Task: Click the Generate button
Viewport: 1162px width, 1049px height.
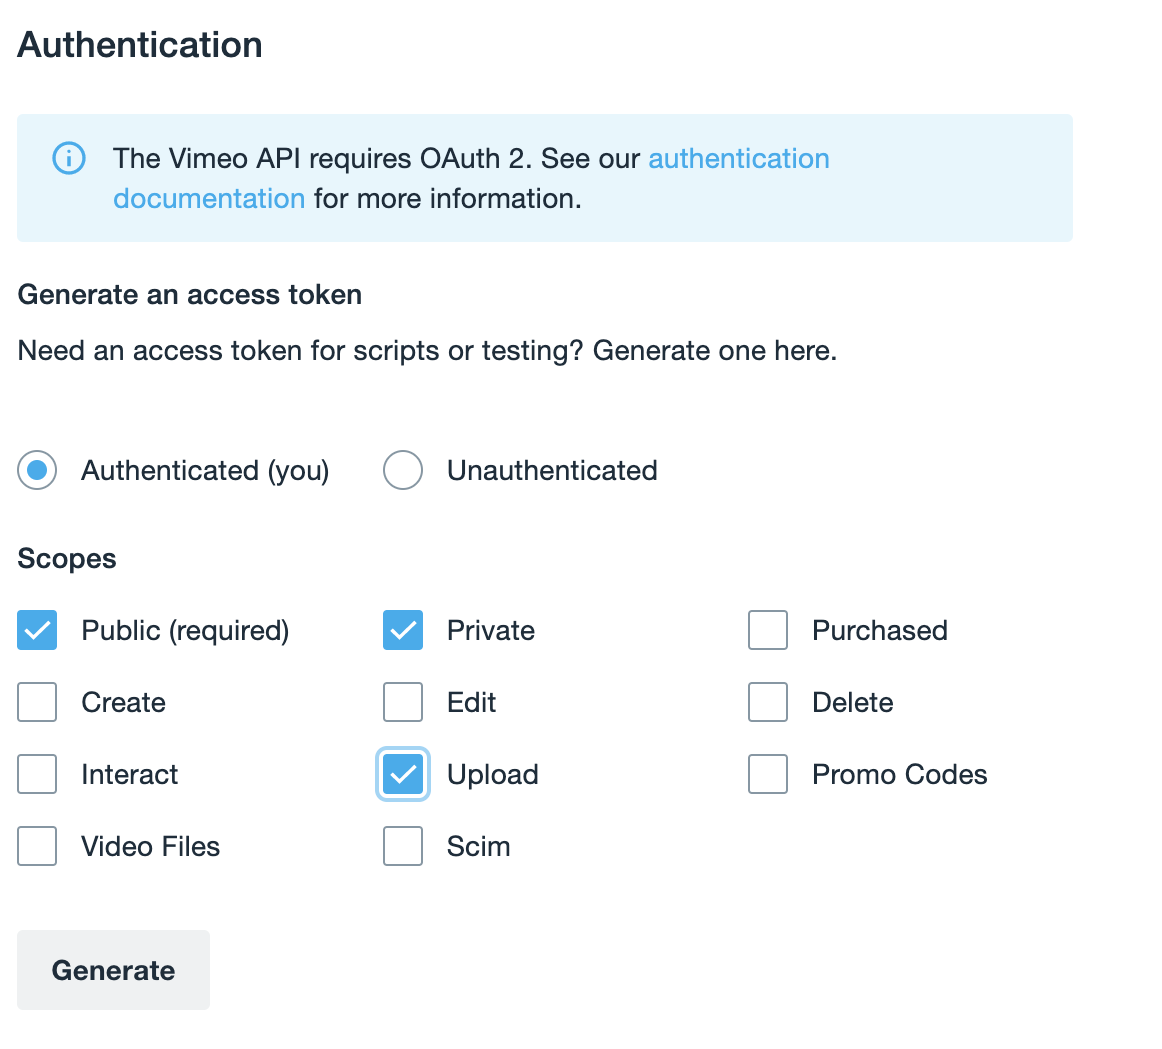Action: click(x=113, y=970)
